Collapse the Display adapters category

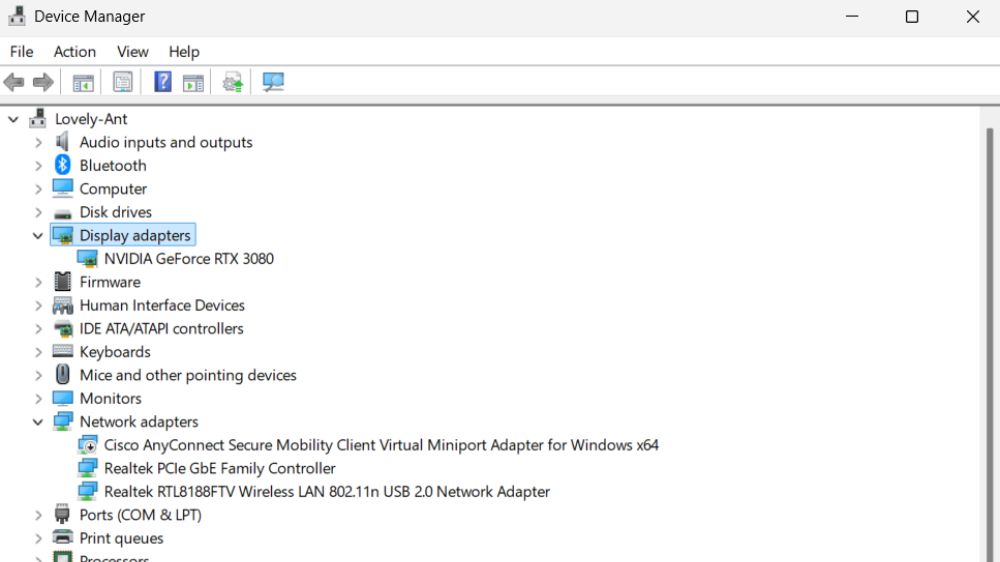tap(38, 235)
